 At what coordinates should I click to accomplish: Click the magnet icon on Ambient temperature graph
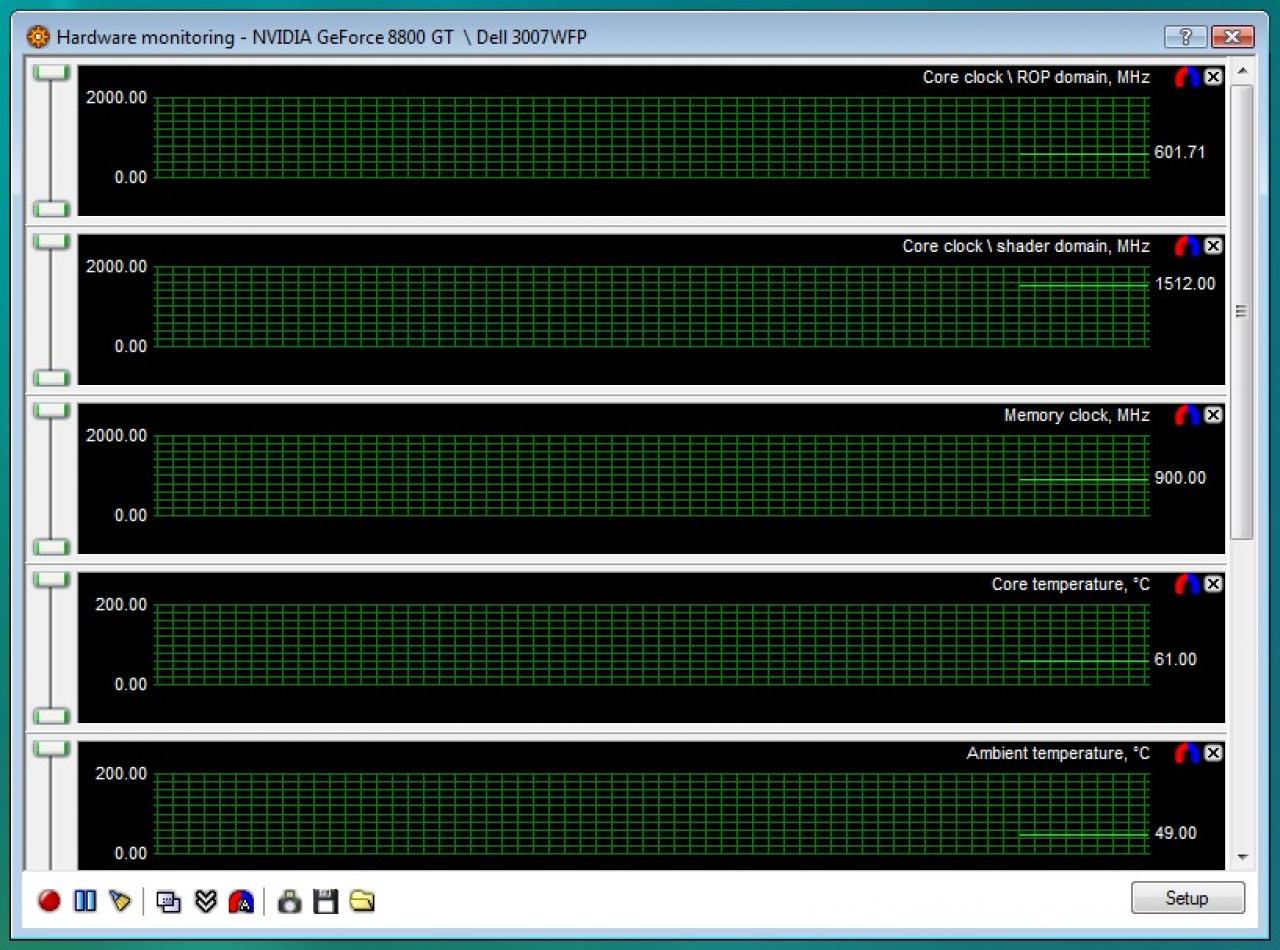tap(1187, 753)
